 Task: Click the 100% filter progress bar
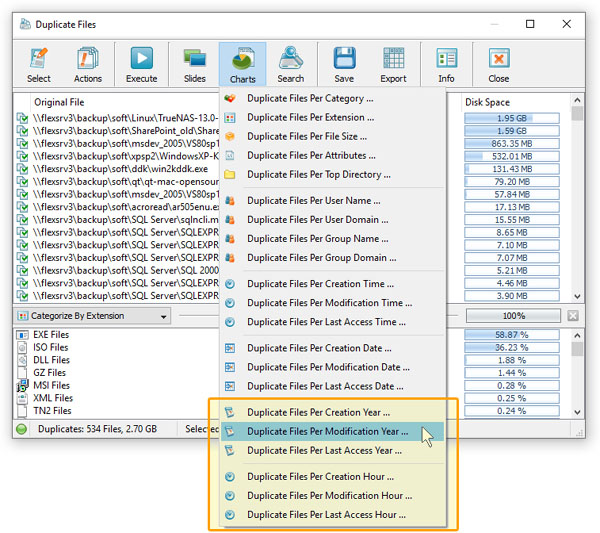click(x=513, y=316)
